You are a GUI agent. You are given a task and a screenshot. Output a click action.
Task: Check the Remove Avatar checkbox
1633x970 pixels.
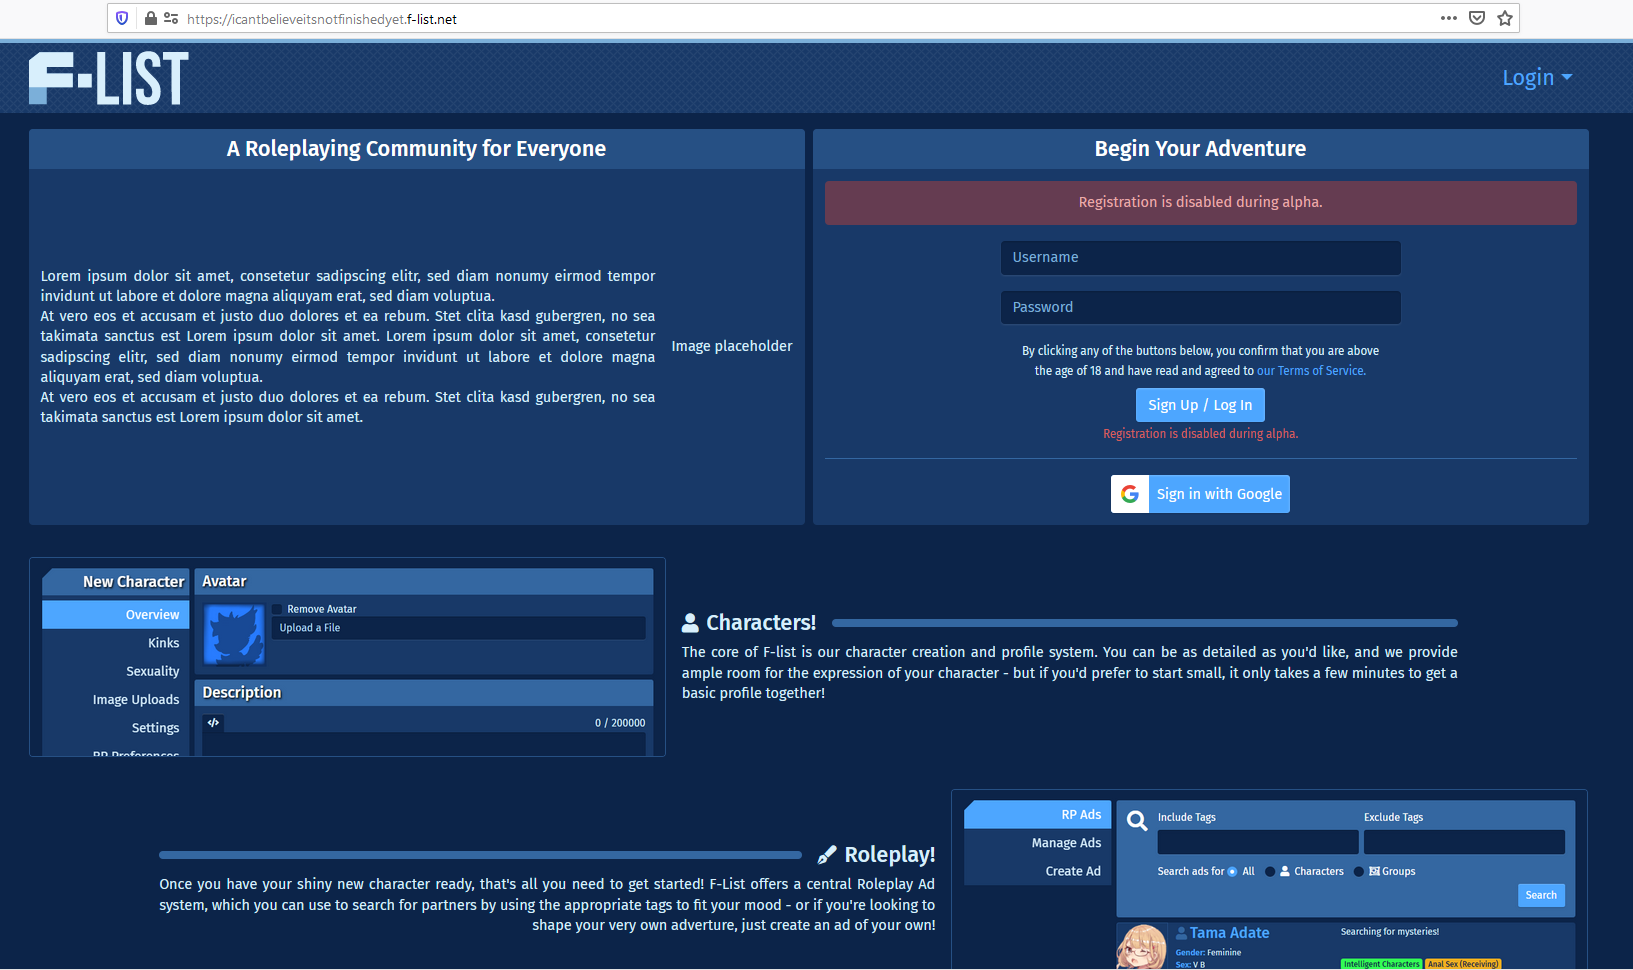click(277, 608)
